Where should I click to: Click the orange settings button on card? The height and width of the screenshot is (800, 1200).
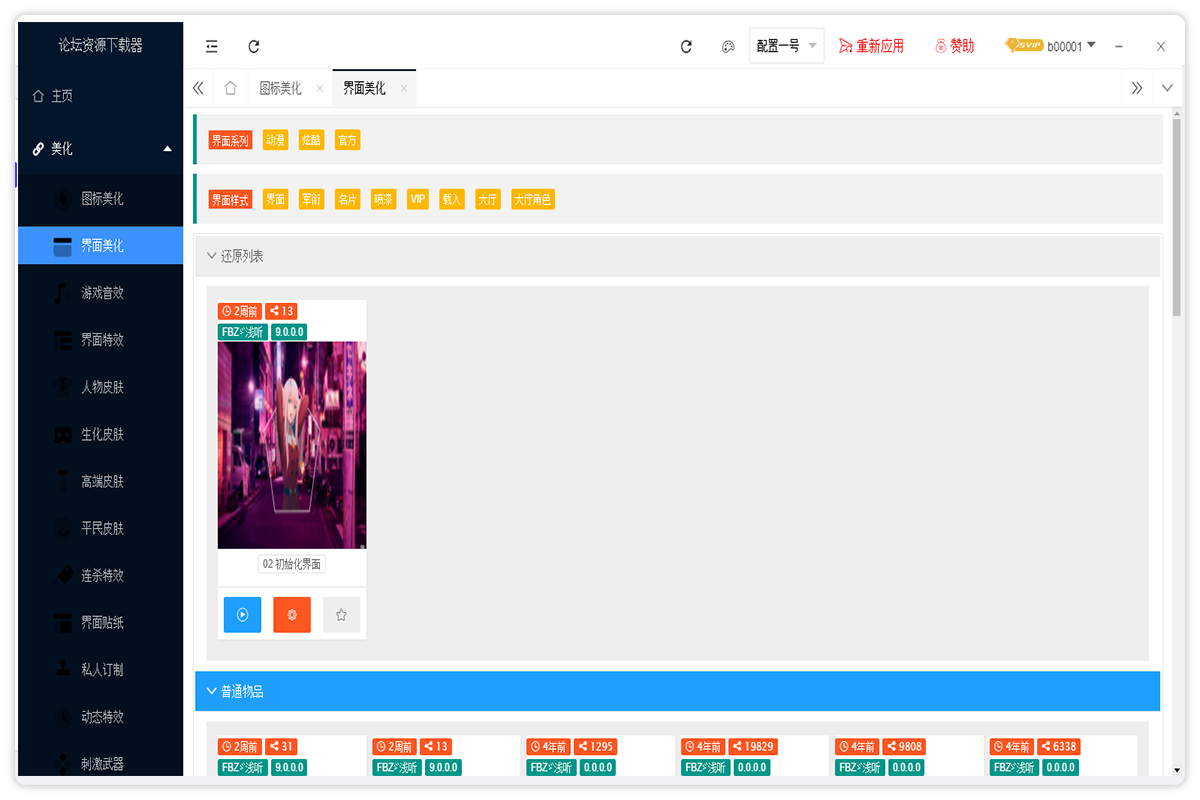[292, 615]
